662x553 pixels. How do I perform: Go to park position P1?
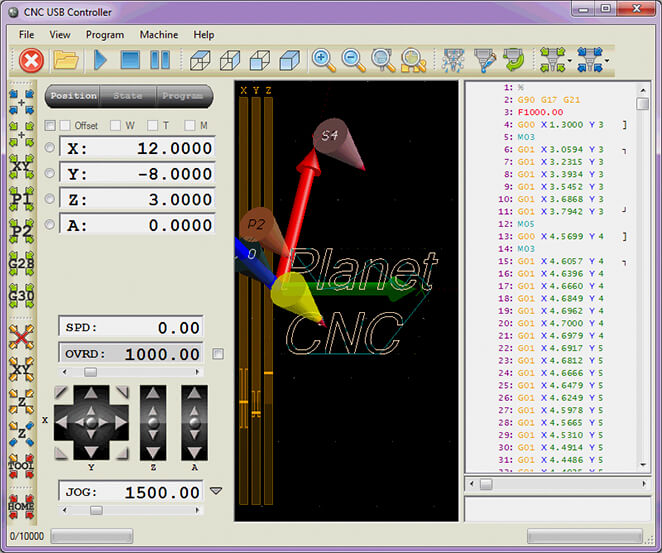pos(22,199)
